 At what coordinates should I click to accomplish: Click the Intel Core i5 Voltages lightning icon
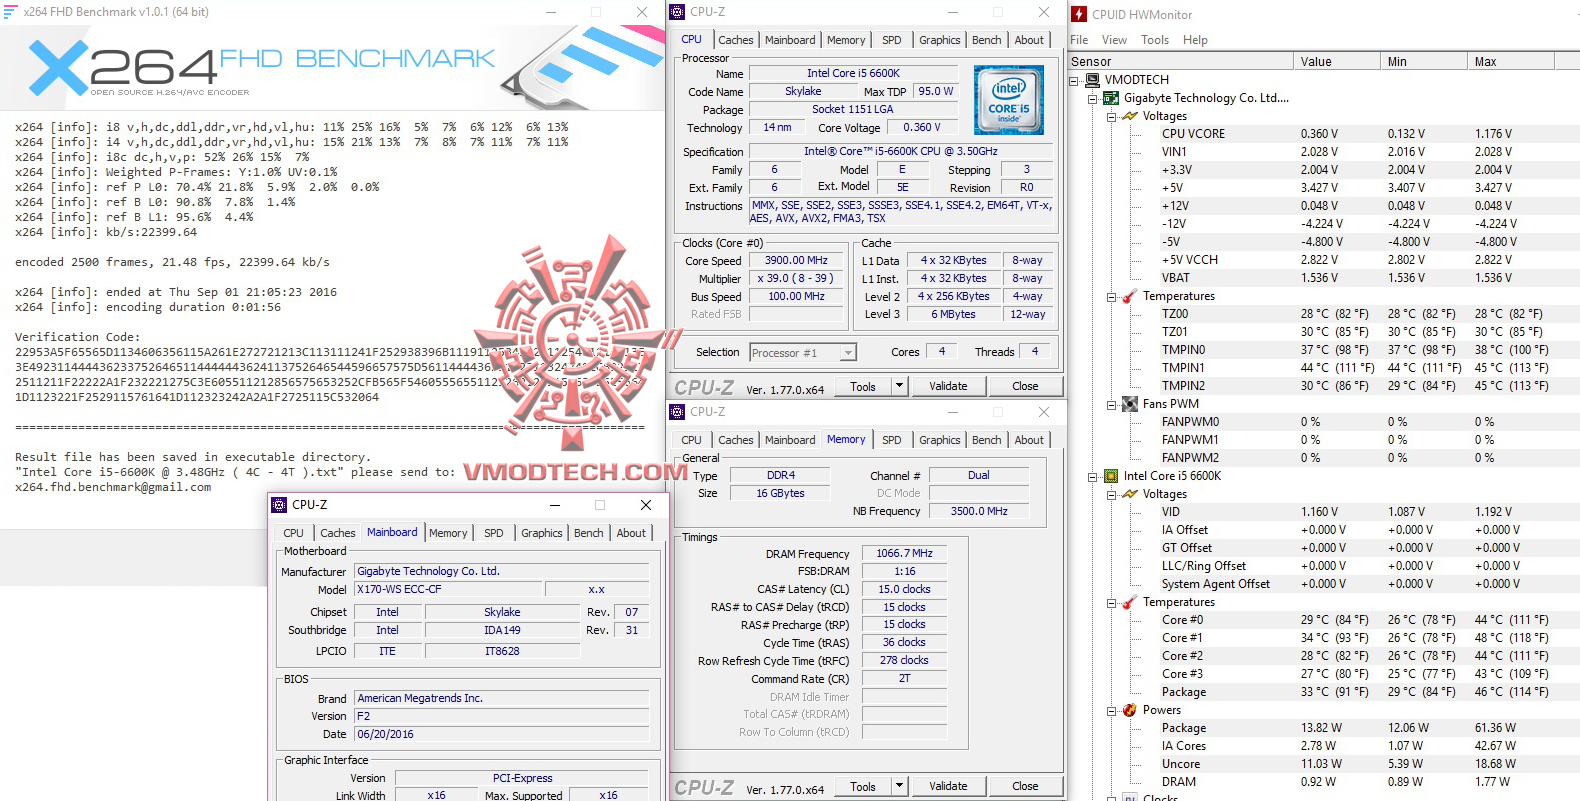1130,494
